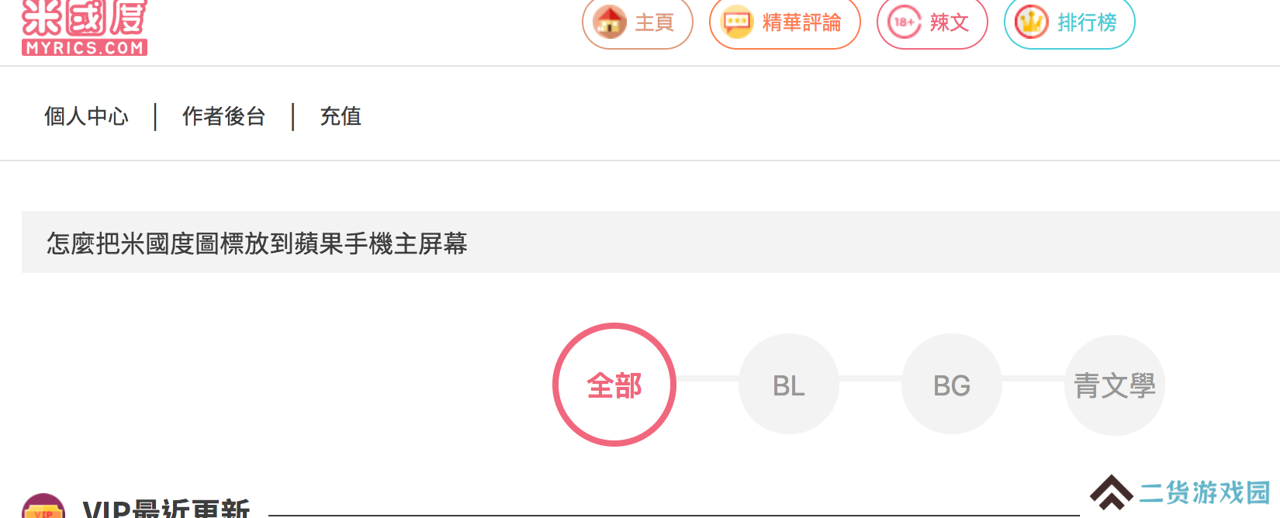Click the house icon beside 主頁
This screenshot has width=1280, height=518.
pyautogui.click(x=609, y=22)
